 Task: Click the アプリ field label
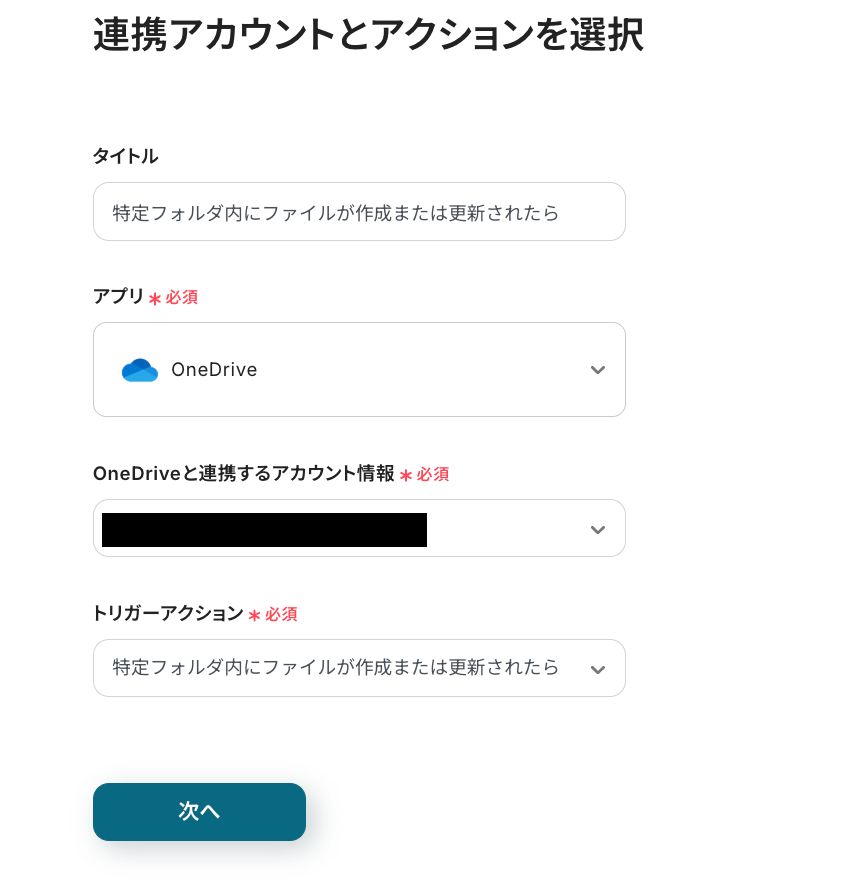click(118, 297)
